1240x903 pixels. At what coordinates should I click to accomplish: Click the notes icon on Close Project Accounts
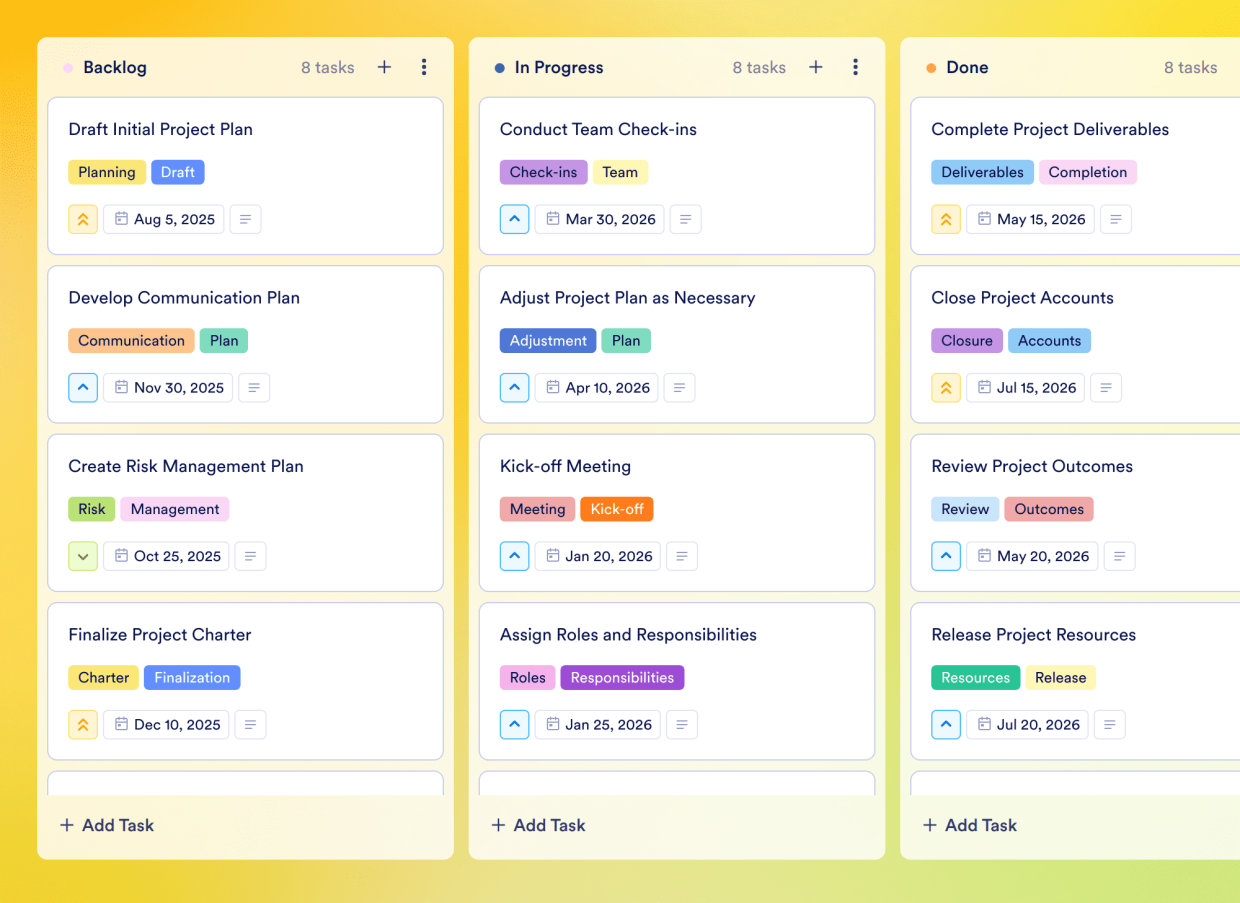1106,387
